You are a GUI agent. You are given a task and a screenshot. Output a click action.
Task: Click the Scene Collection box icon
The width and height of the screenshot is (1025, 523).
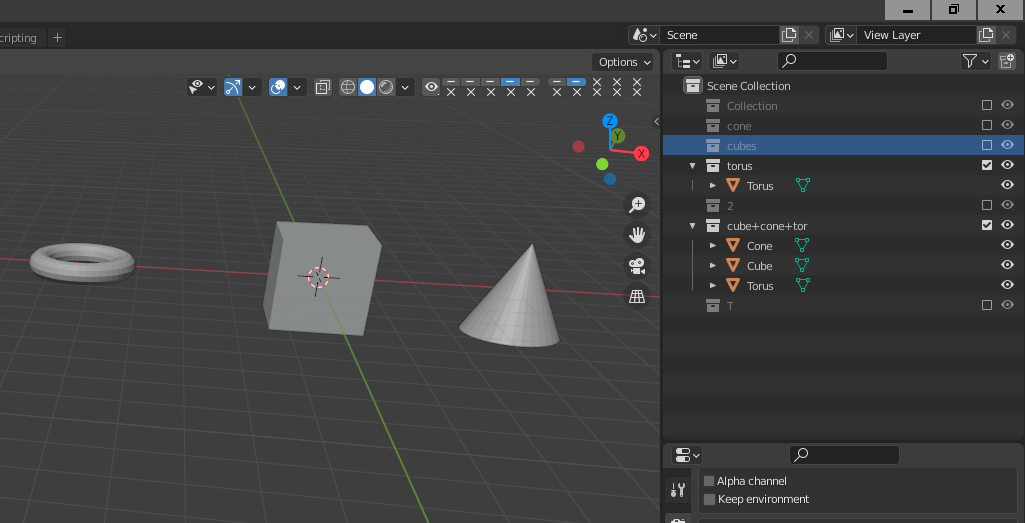[x=692, y=86]
